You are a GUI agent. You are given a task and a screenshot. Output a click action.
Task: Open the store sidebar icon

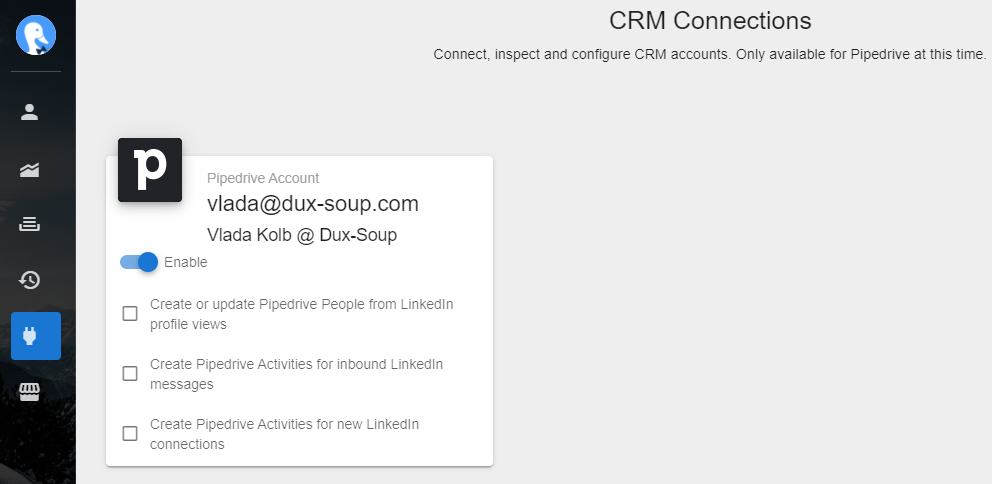pos(30,392)
